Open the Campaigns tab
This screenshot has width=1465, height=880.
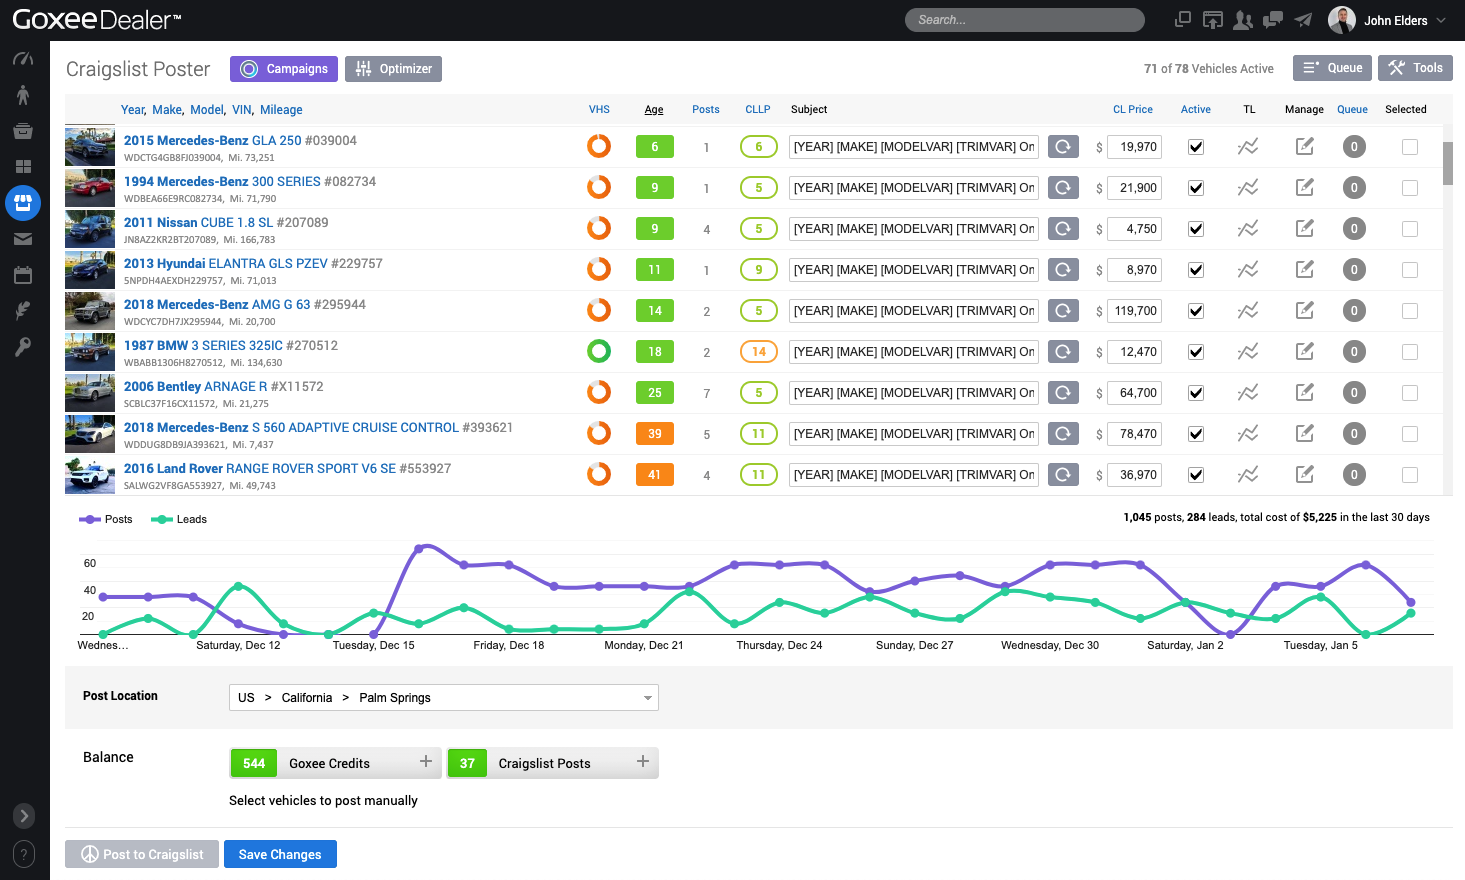[284, 69]
